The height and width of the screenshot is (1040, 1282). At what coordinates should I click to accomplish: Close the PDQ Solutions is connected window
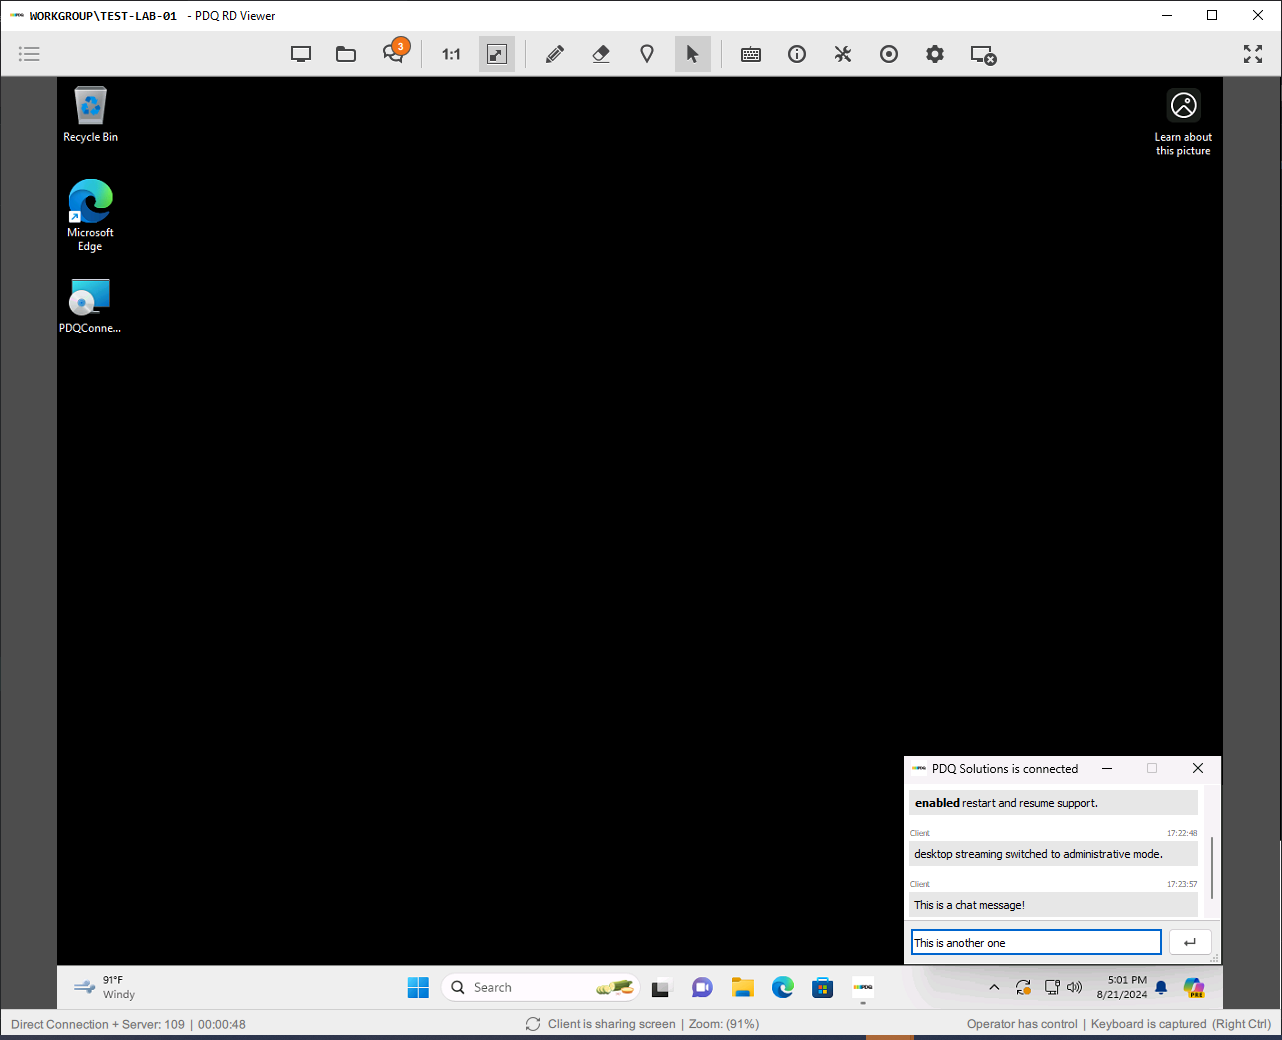point(1198,768)
